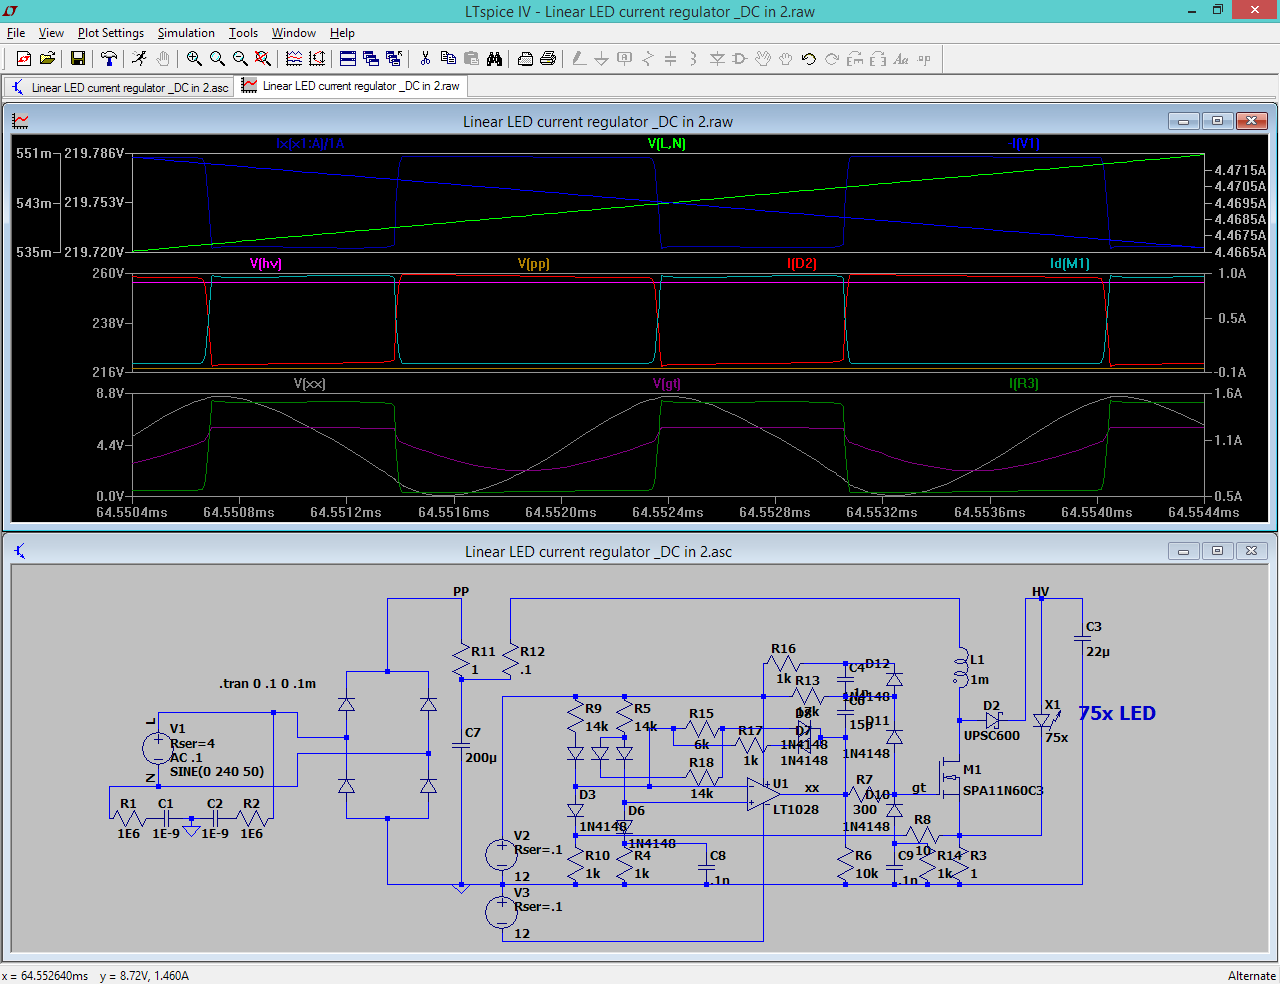Select the Diode placement tool
The image size is (1280, 984).
coord(717,59)
